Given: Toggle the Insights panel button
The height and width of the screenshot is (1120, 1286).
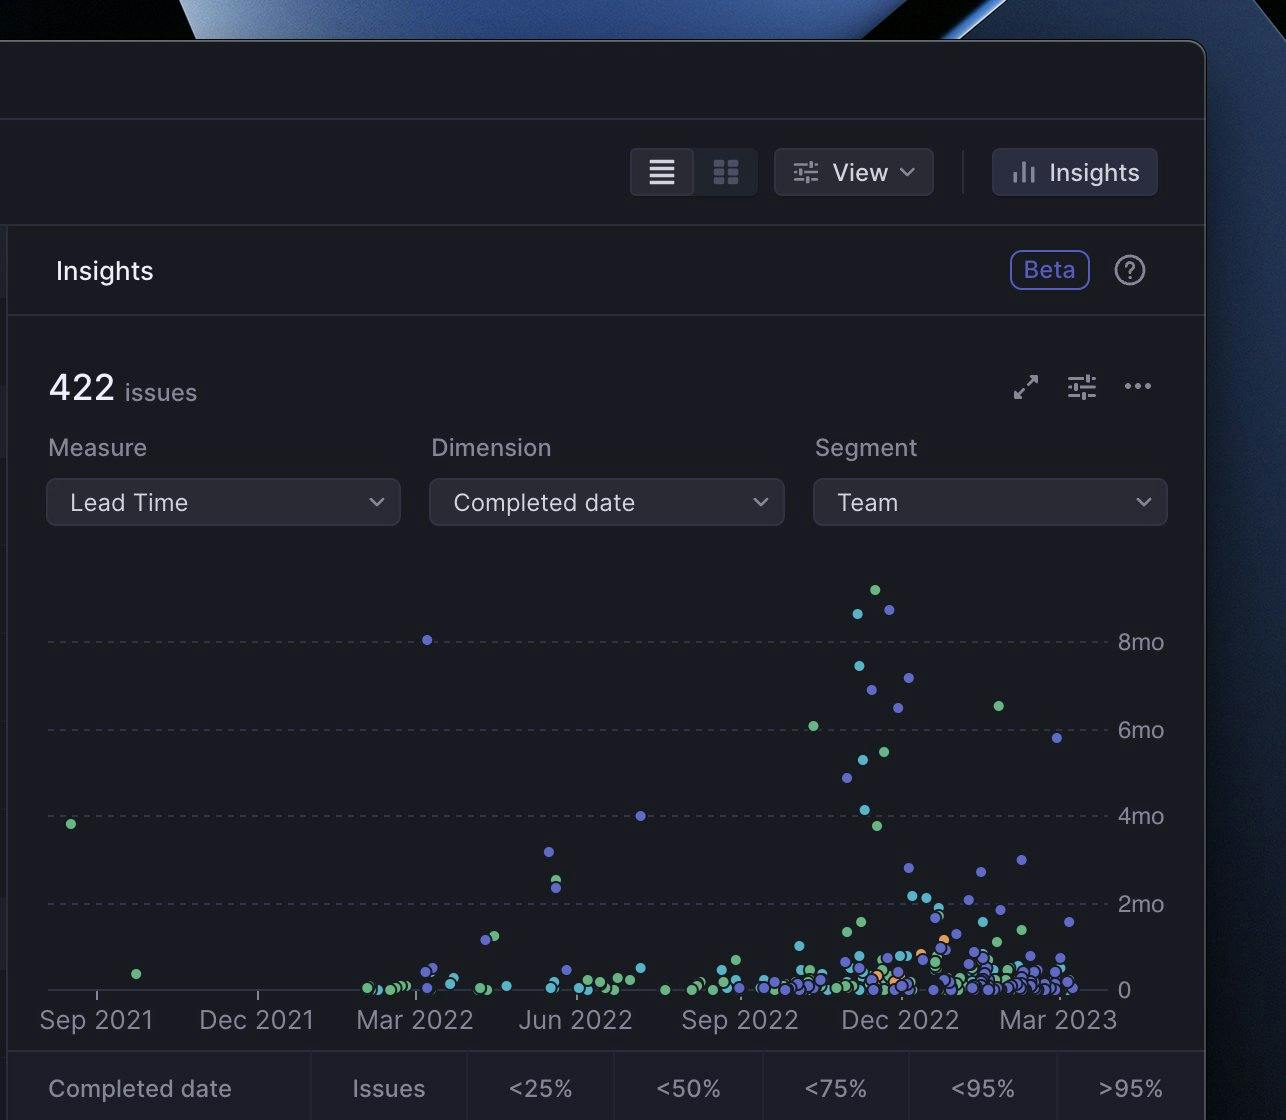Looking at the screenshot, I should pos(1075,172).
